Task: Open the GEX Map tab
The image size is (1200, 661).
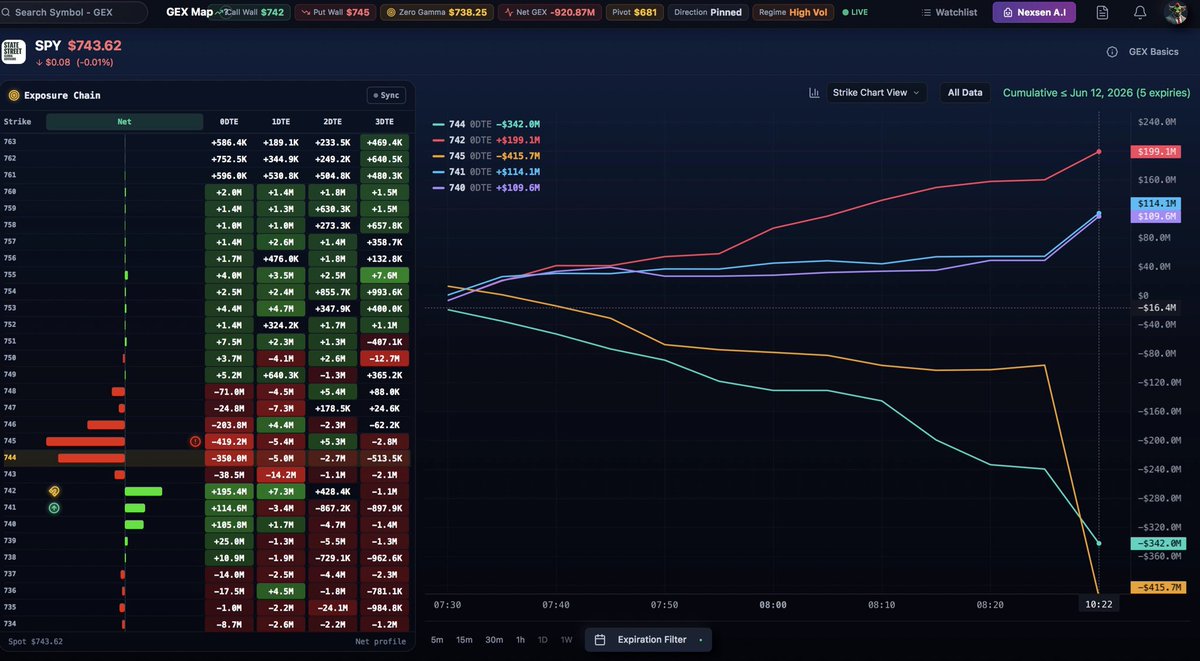Action: coord(187,12)
